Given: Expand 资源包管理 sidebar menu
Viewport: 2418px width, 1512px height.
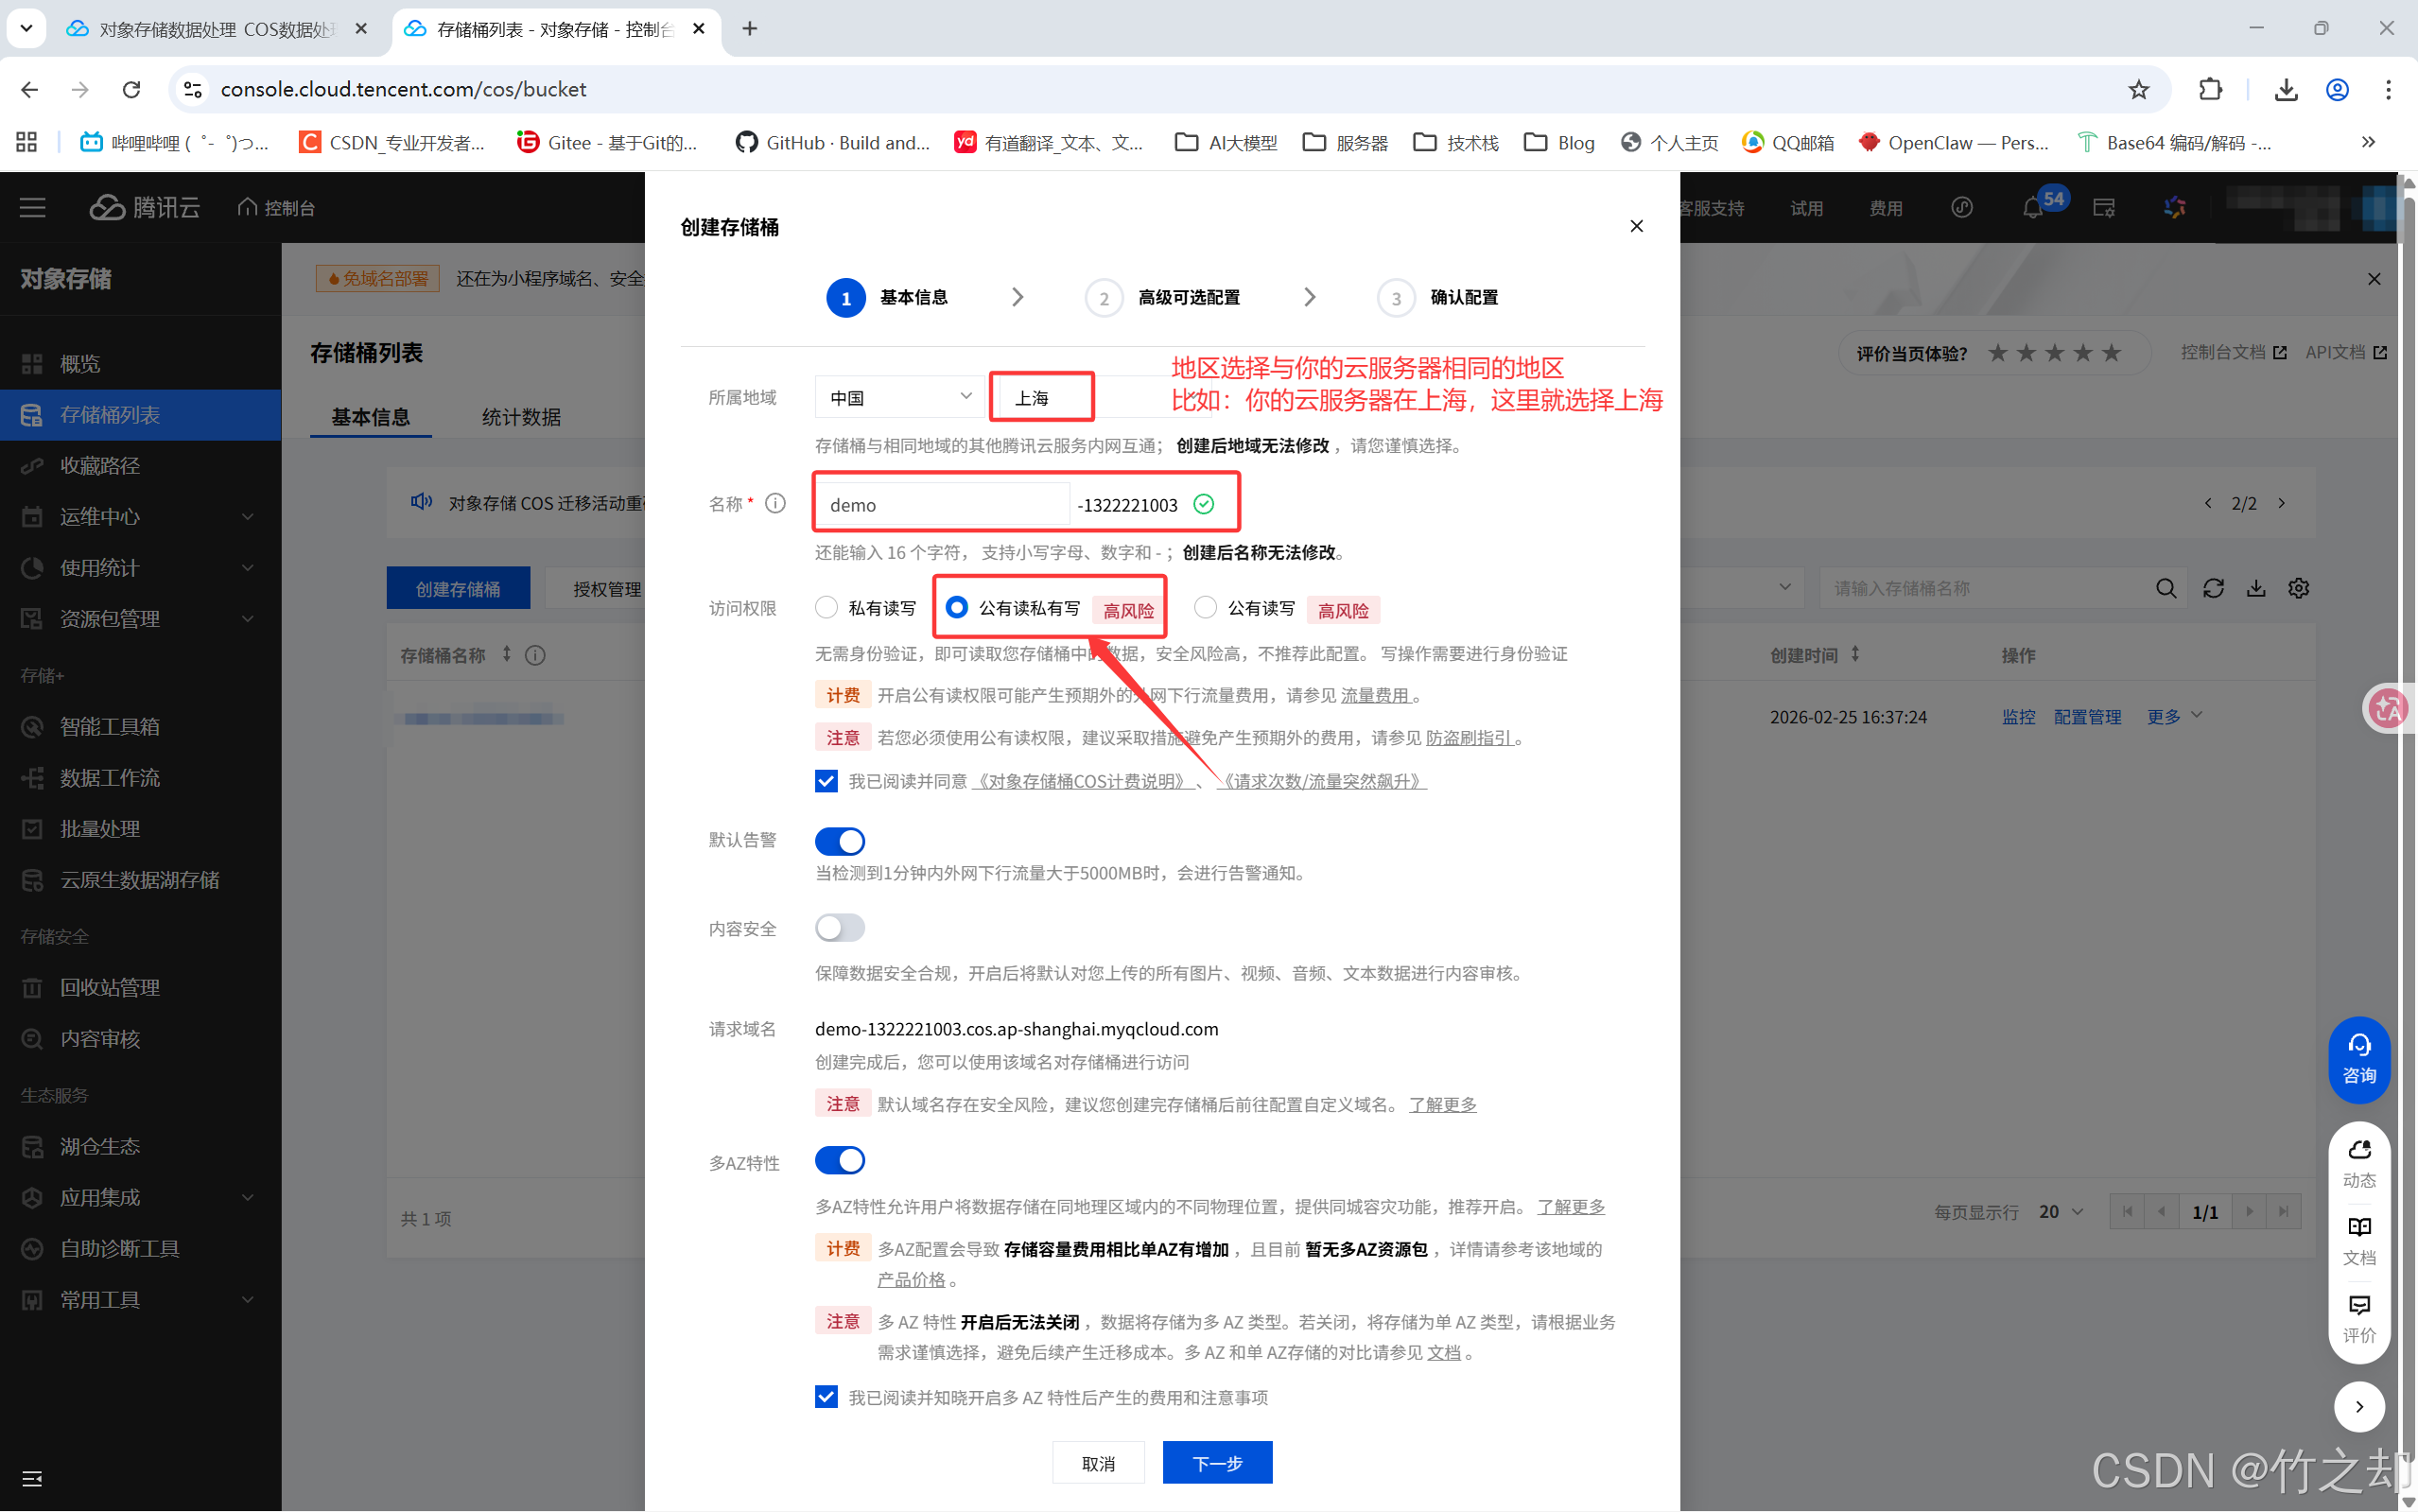Looking at the screenshot, I should pos(140,618).
